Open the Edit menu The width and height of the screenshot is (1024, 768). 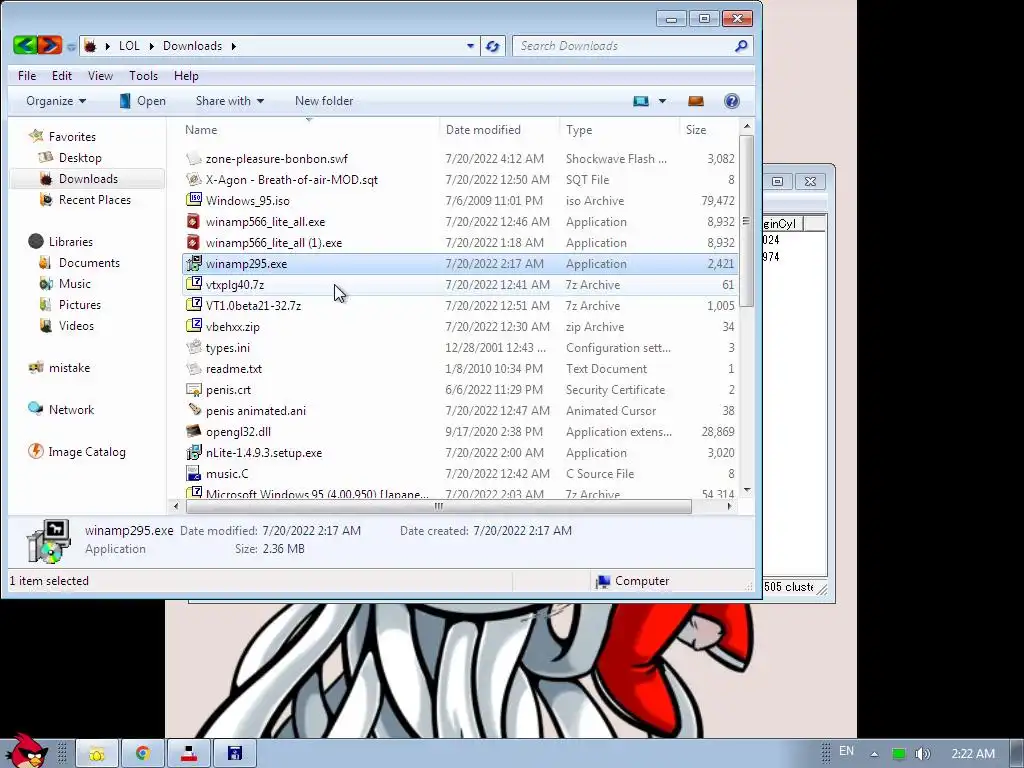[62, 76]
